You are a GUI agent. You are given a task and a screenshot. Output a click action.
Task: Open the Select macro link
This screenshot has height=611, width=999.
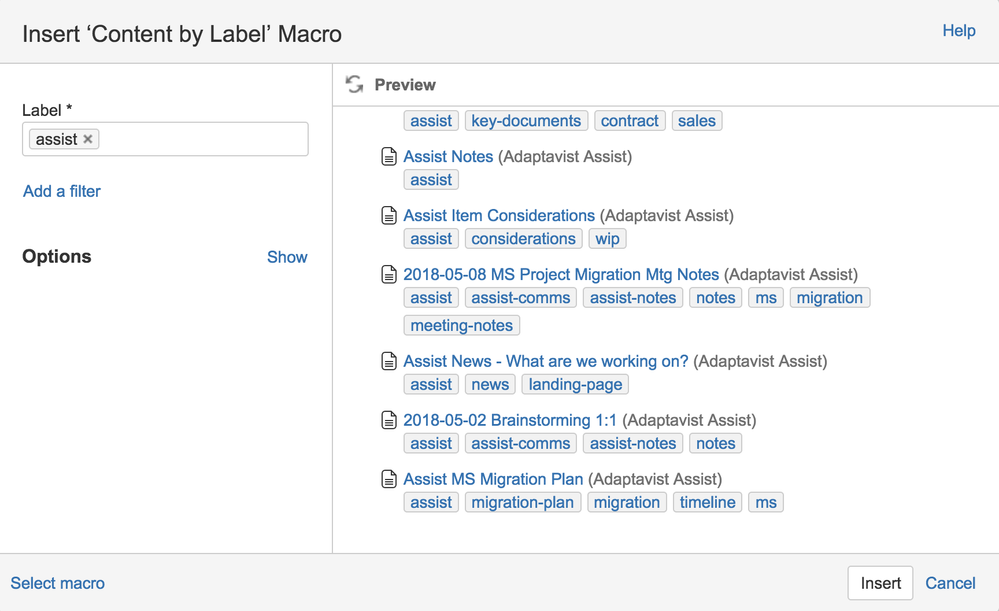tap(58, 583)
